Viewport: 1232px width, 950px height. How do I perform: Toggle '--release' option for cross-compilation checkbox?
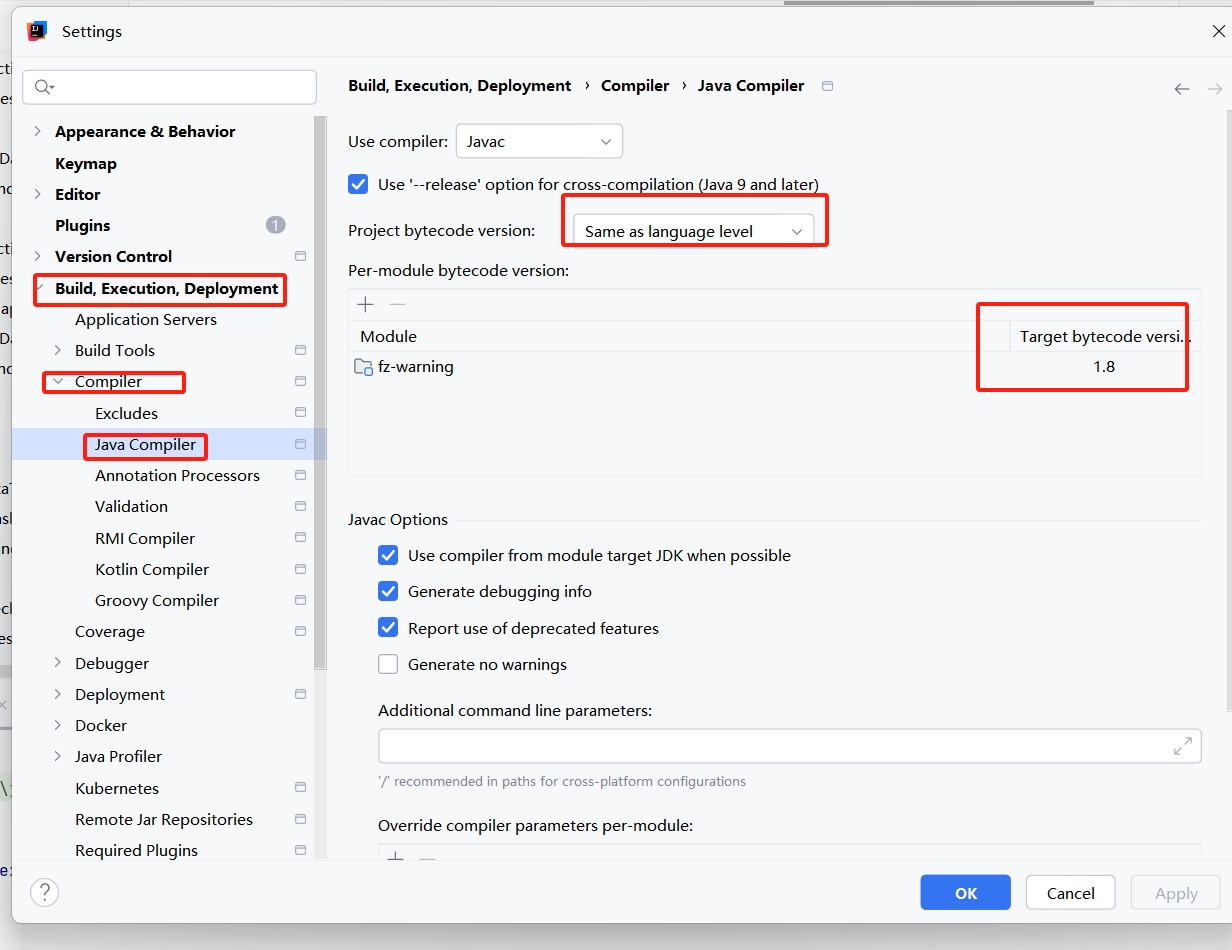point(358,184)
